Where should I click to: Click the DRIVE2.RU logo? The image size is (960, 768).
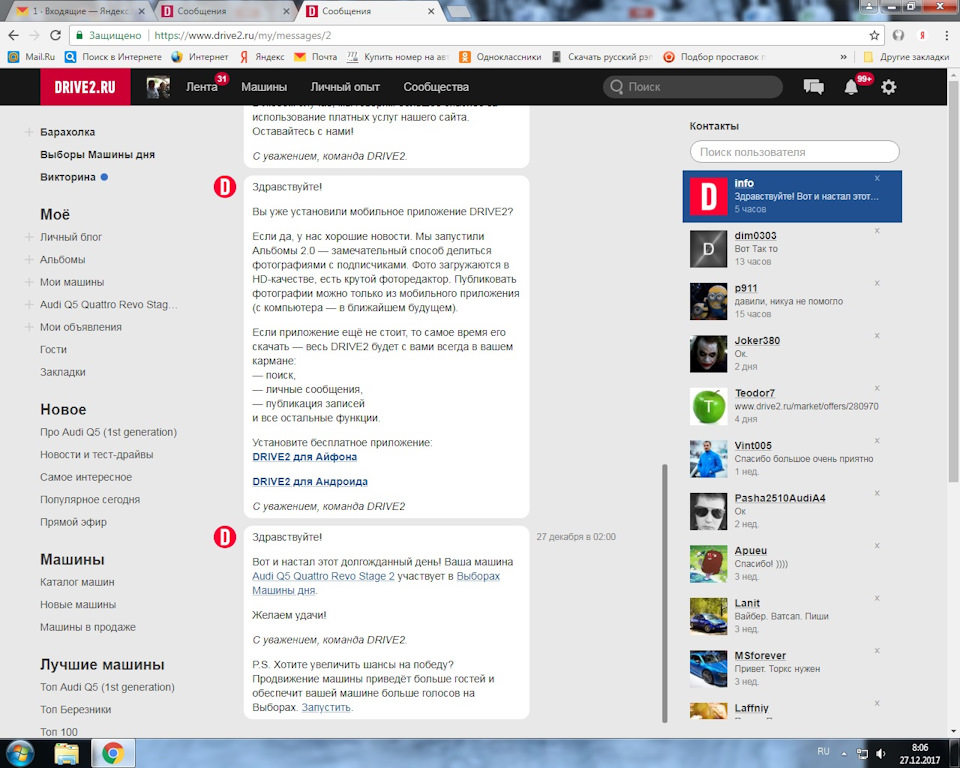coord(85,87)
